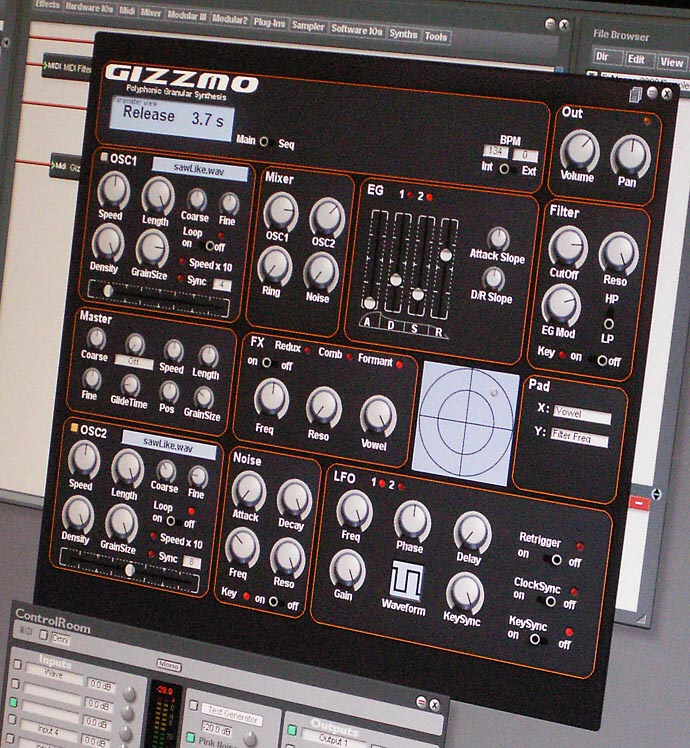Screen dimensions: 690x748
Task: Click the Out Pan knob
Action: pos(631,157)
